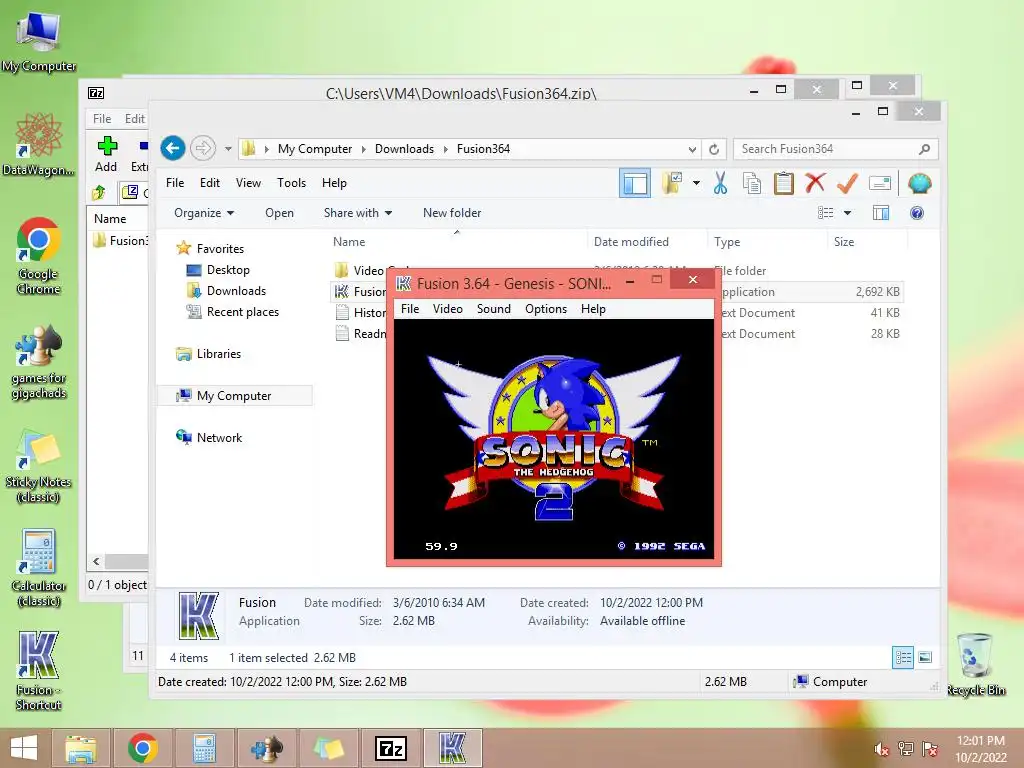The height and width of the screenshot is (768, 1024).
Task: Click the Copy icon in Explorer toolbar
Action: click(752, 184)
